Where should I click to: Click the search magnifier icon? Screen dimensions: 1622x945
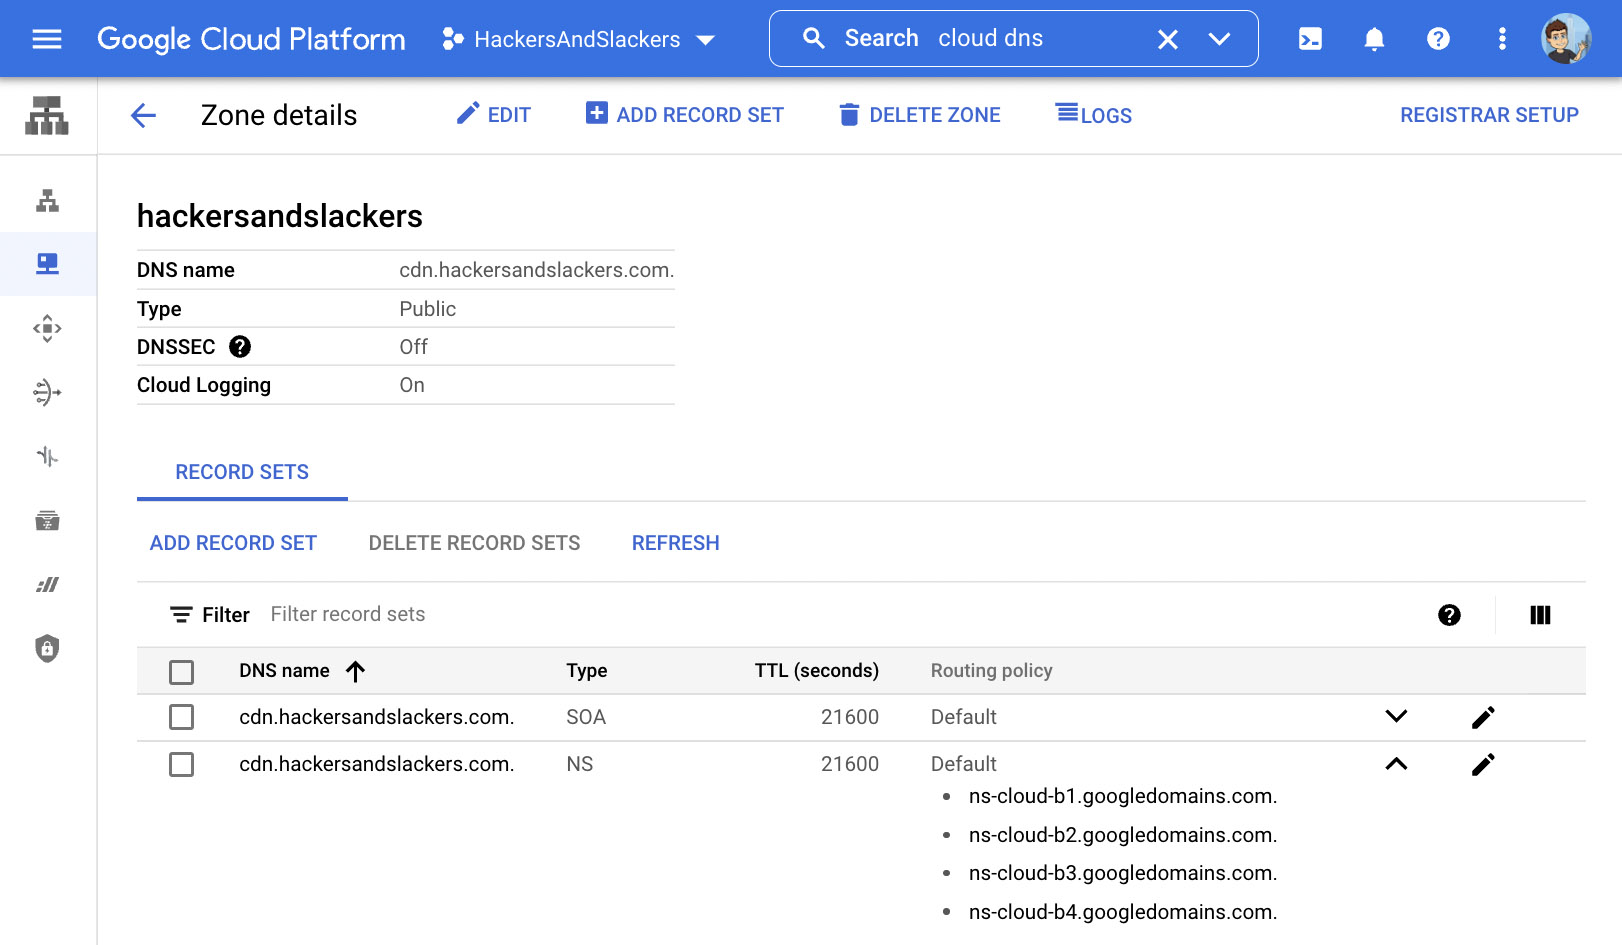814,39
